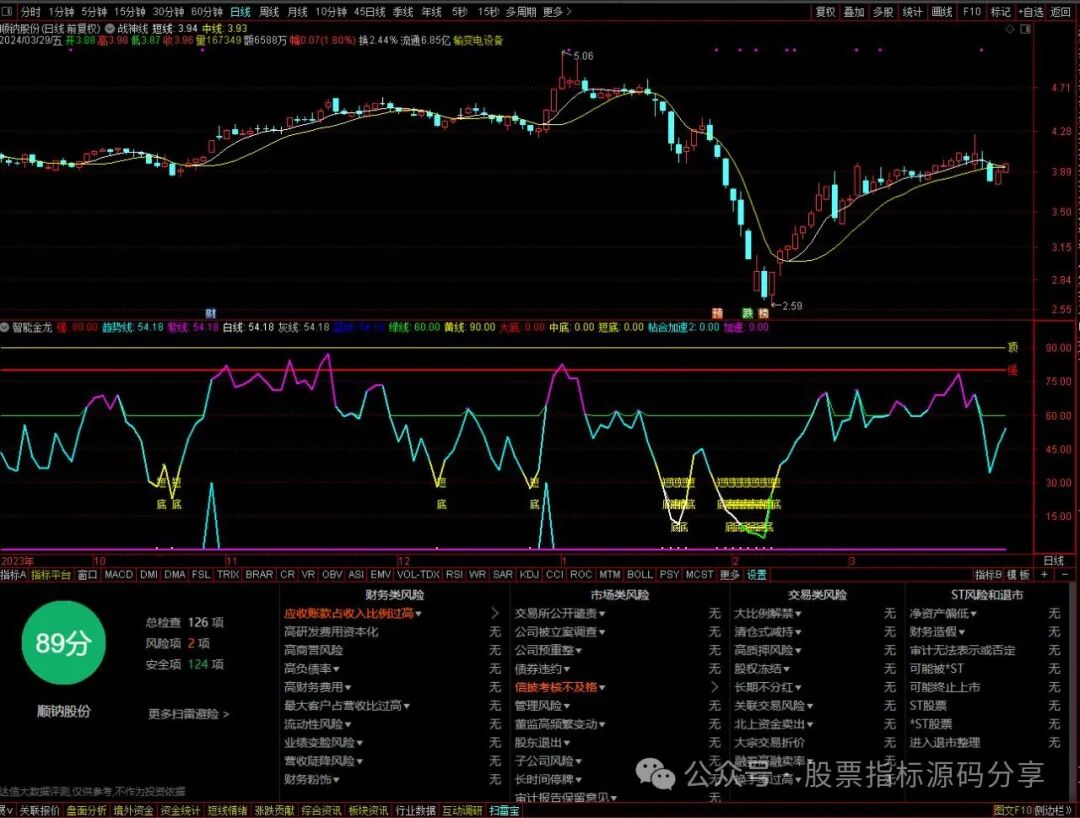Expand 大比例解禁 dropdown
1080x818 pixels.
pyautogui.click(x=768, y=613)
